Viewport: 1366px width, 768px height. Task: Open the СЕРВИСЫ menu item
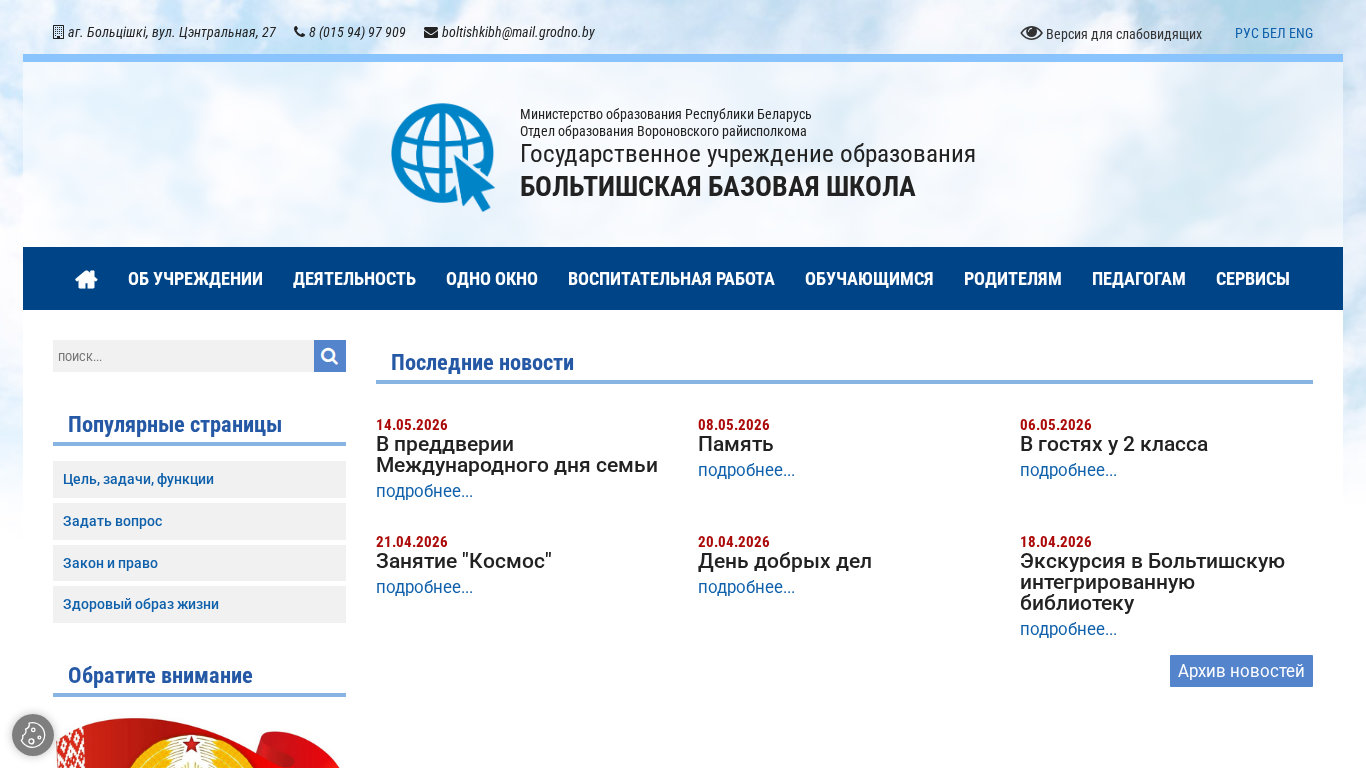point(1253,279)
